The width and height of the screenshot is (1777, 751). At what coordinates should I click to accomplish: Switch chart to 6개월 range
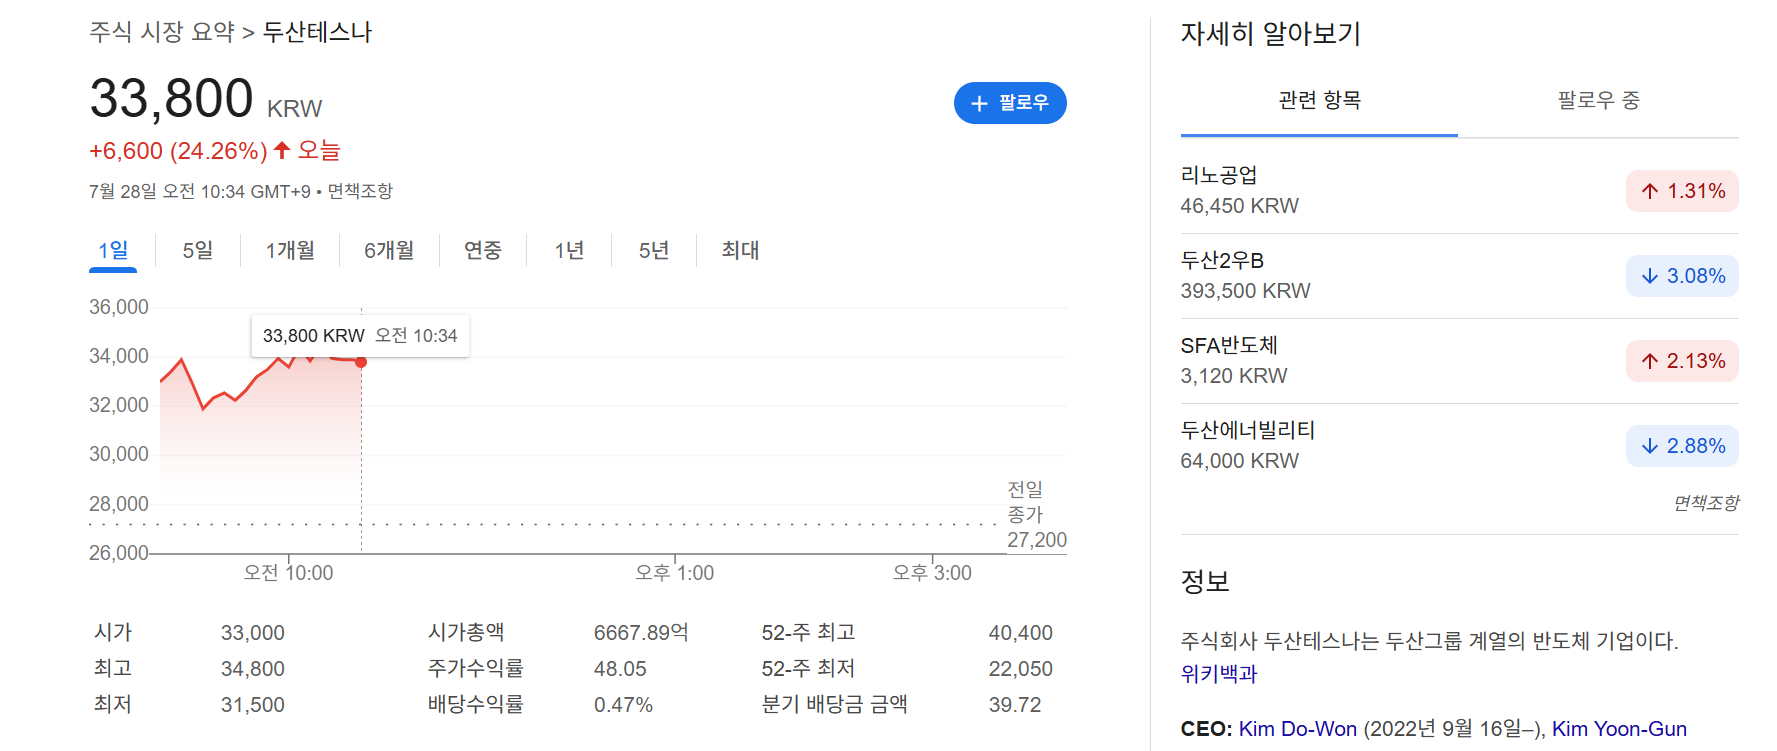click(389, 250)
